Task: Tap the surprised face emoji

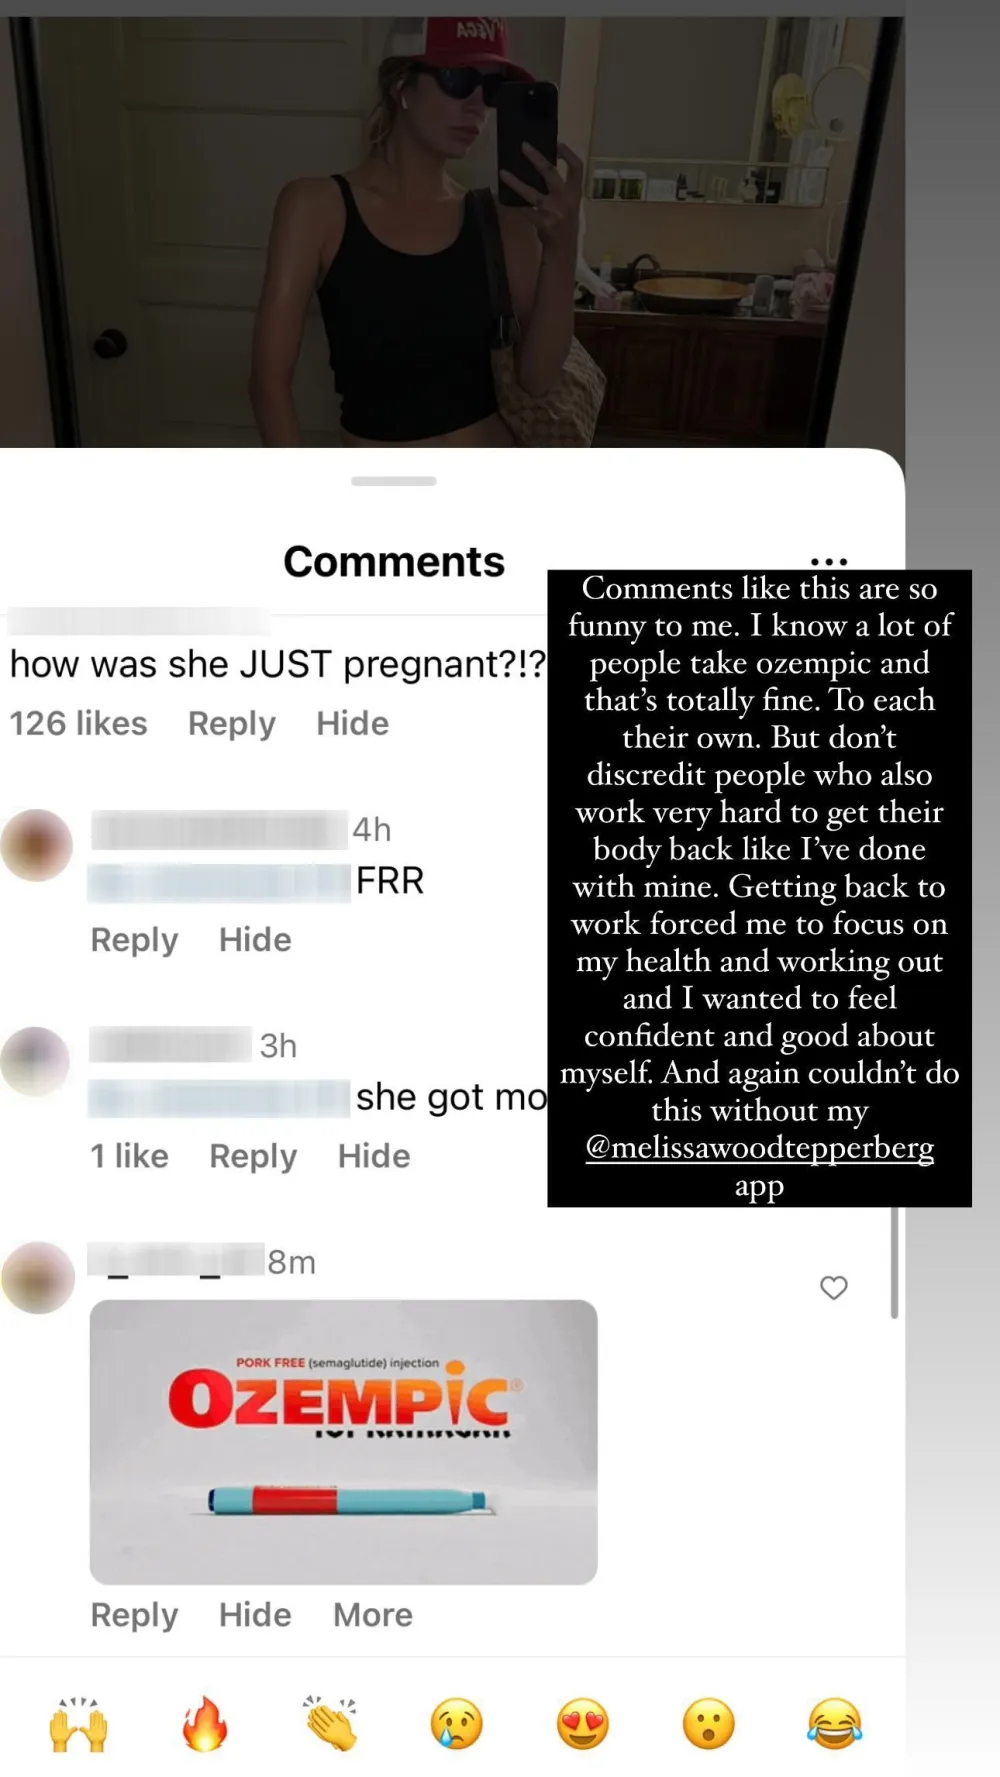Action: point(709,1724)
